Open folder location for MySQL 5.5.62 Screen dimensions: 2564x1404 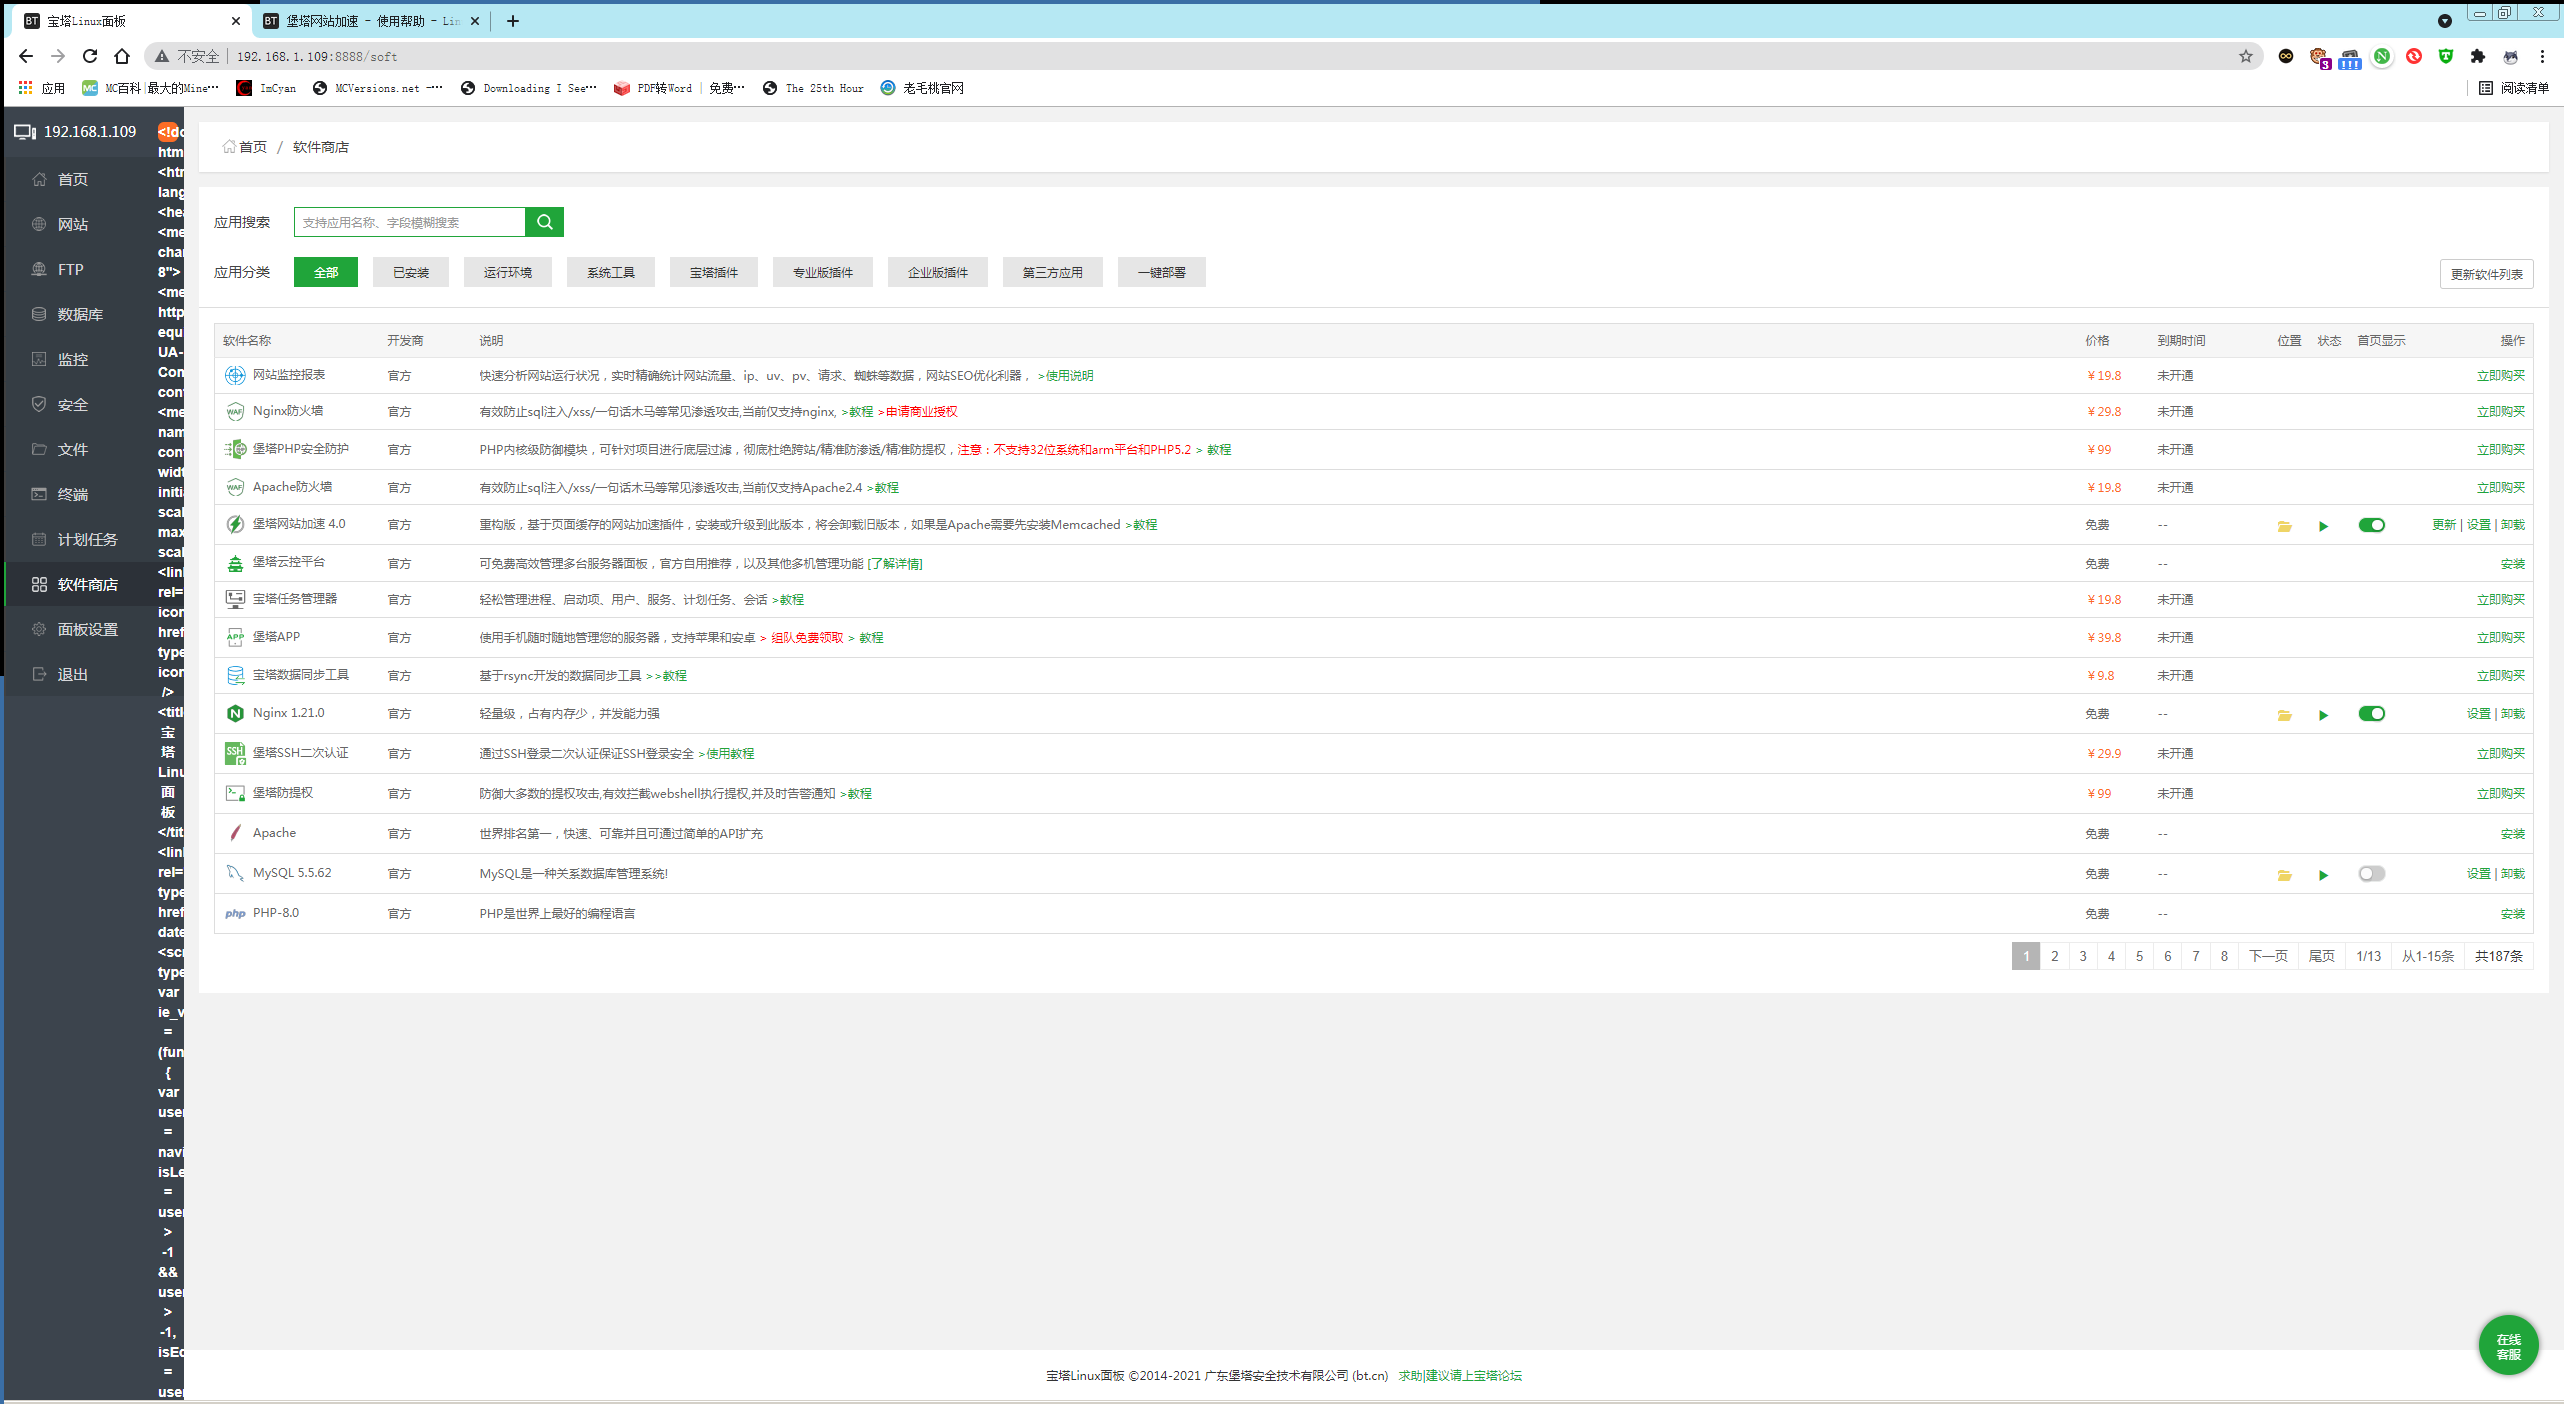point(2284,875)
